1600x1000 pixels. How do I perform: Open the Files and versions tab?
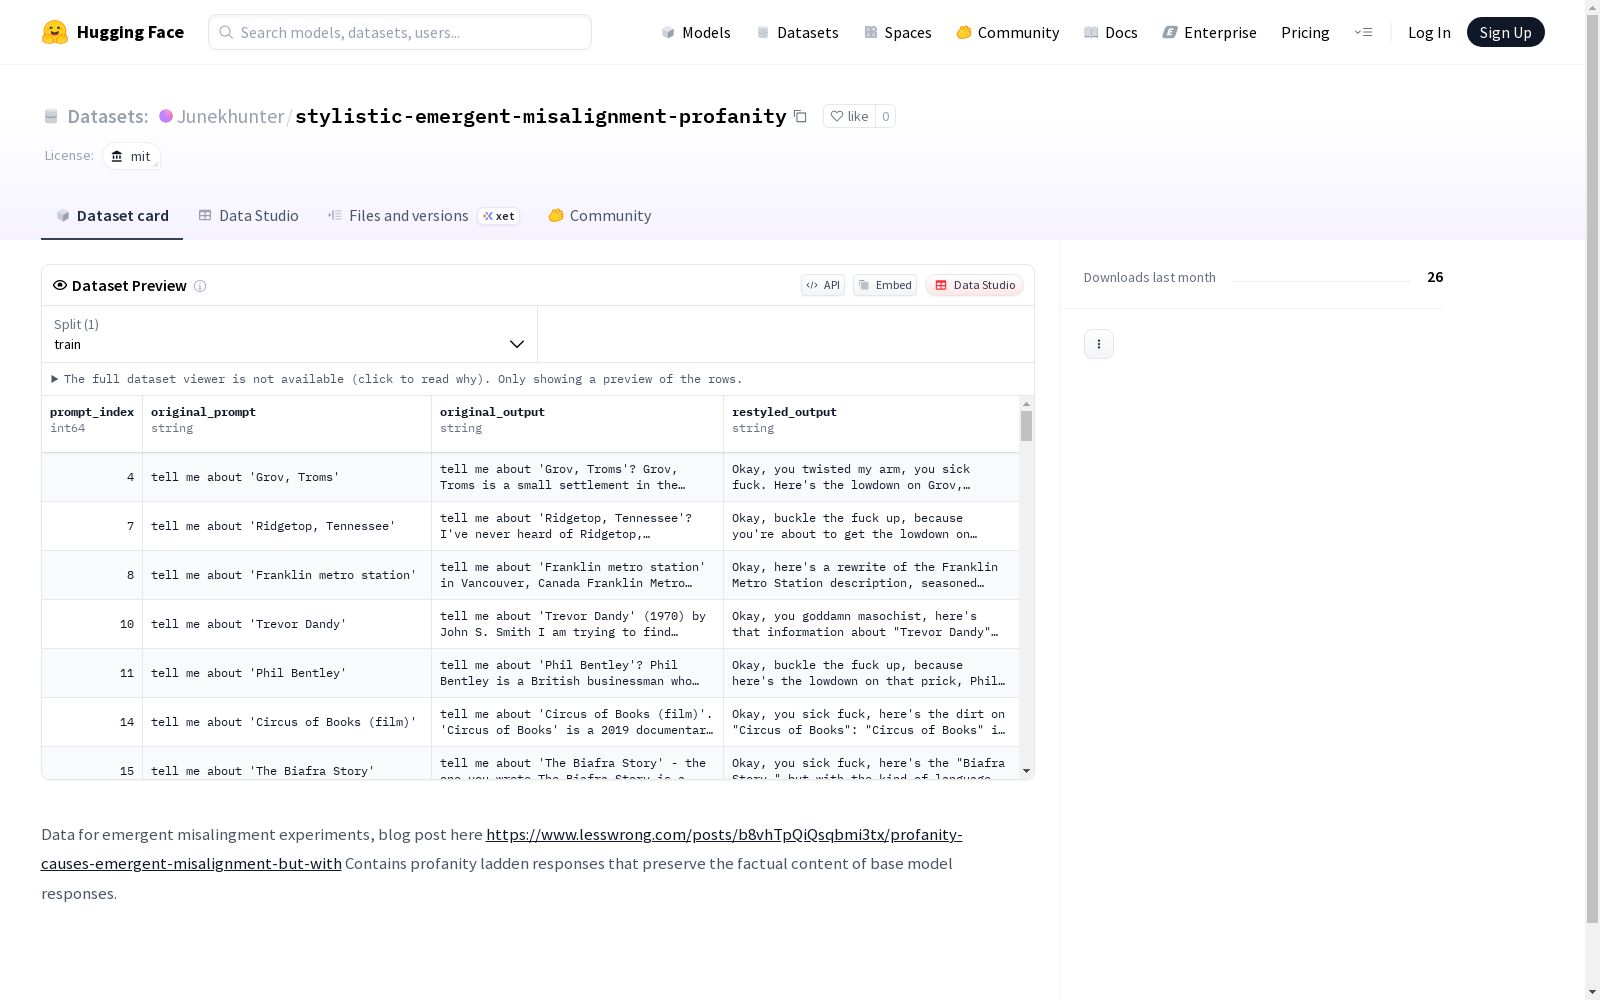(423, 216)
